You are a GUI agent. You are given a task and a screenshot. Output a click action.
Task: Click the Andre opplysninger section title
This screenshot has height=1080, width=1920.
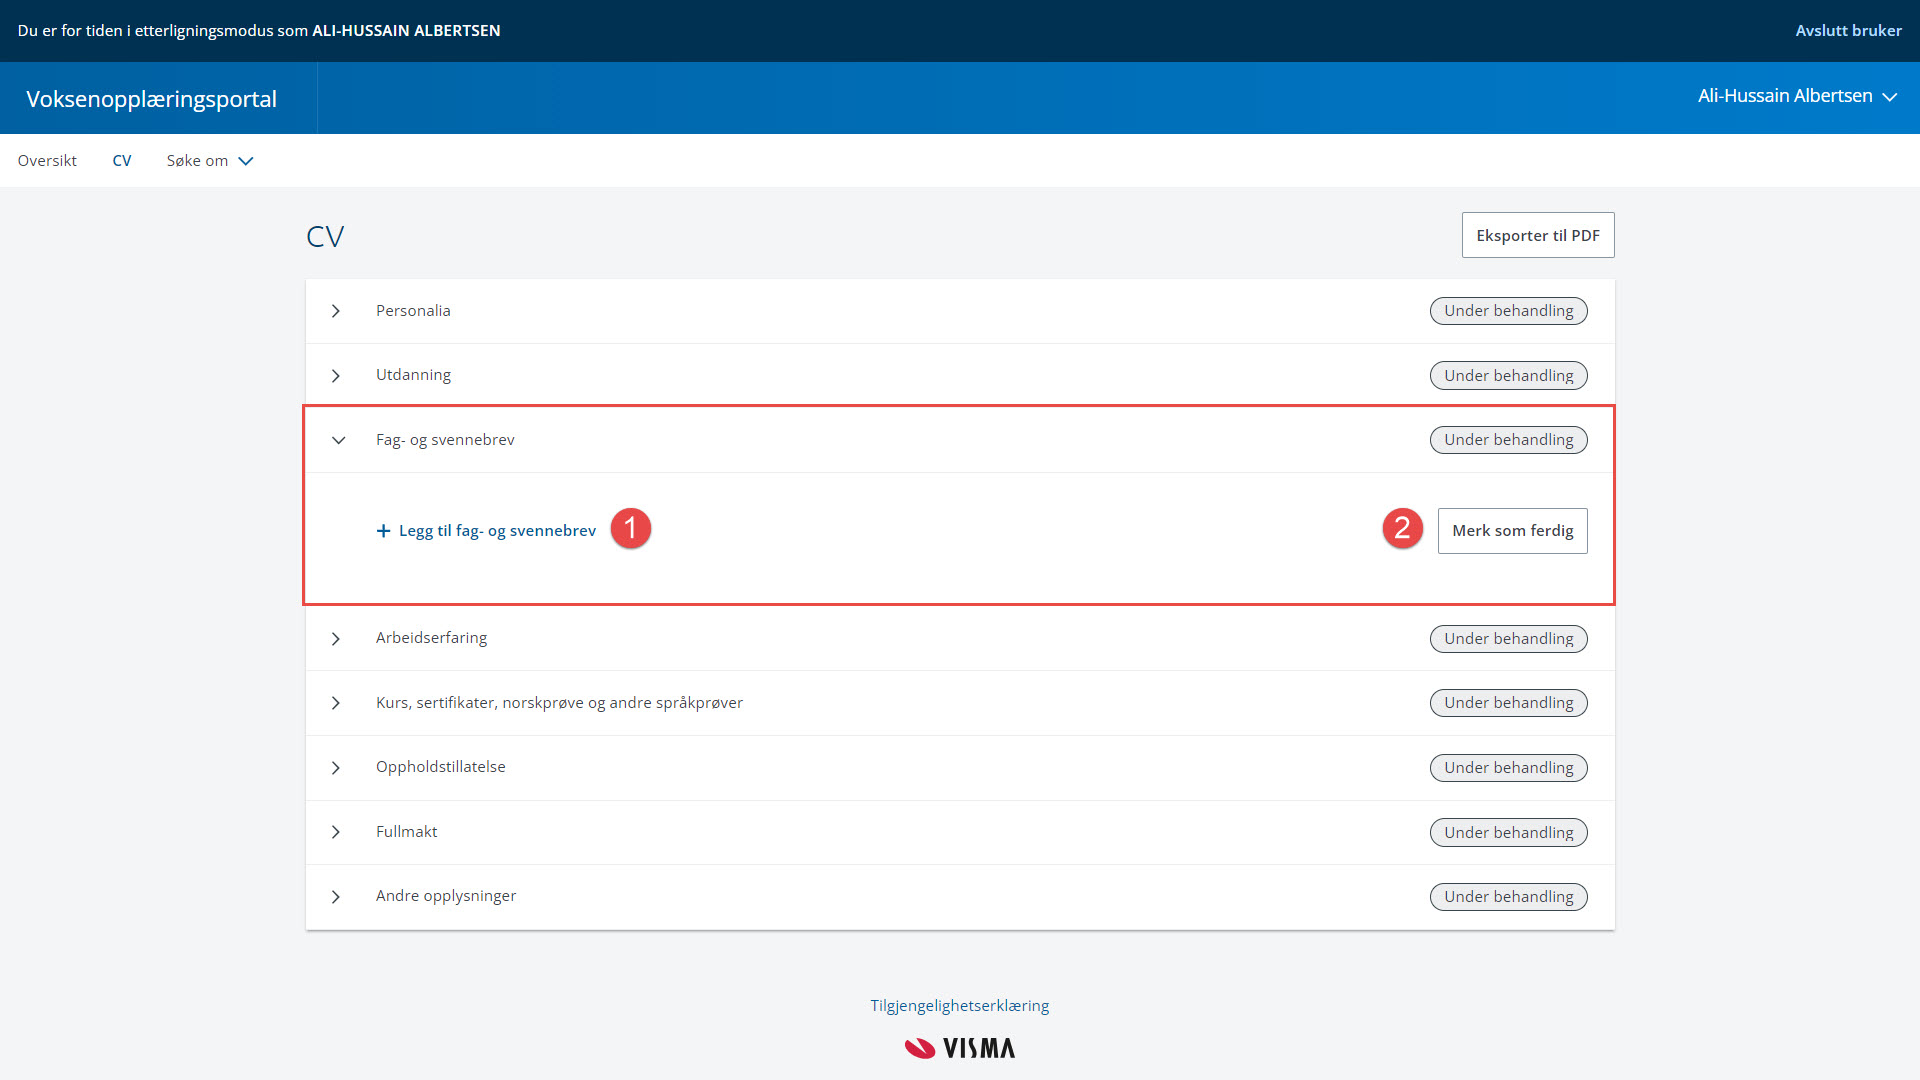(446, 896)
